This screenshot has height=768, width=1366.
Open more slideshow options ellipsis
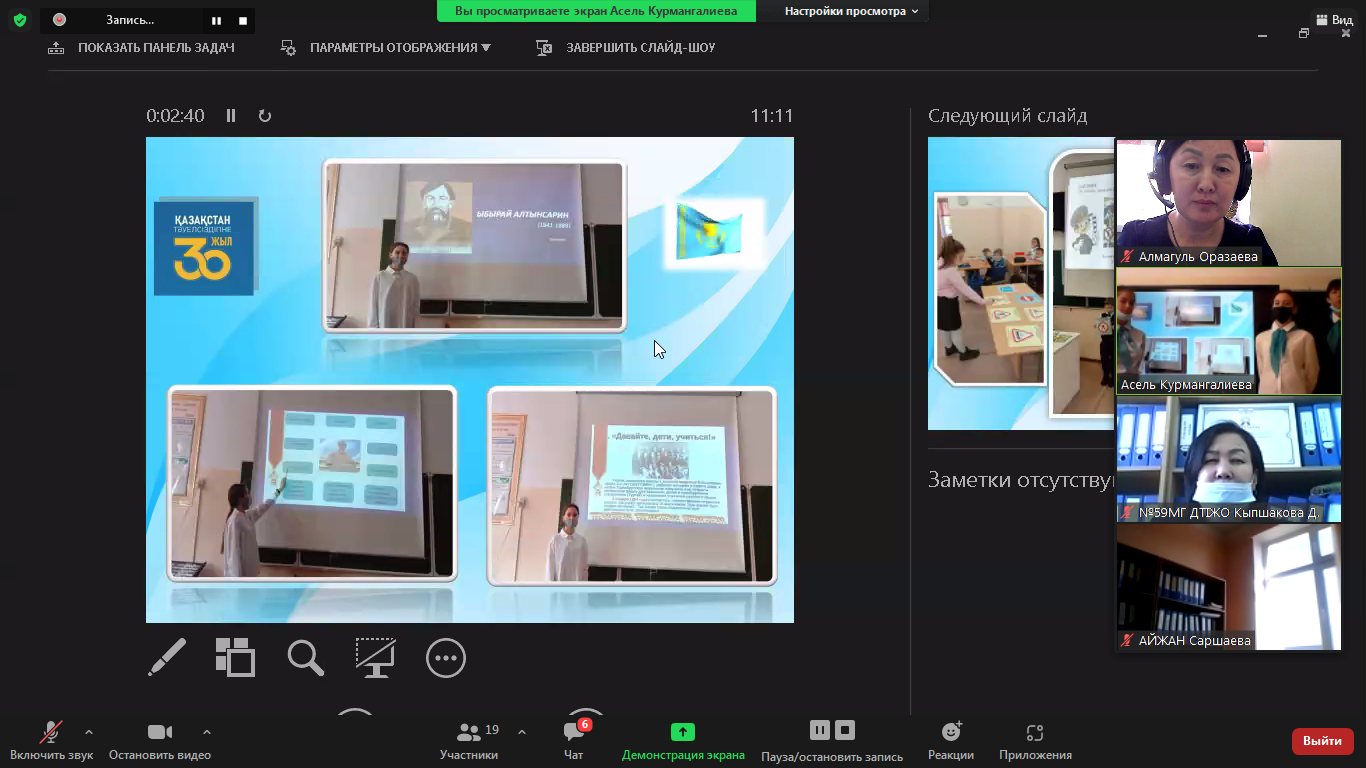(x=445, y=658)
